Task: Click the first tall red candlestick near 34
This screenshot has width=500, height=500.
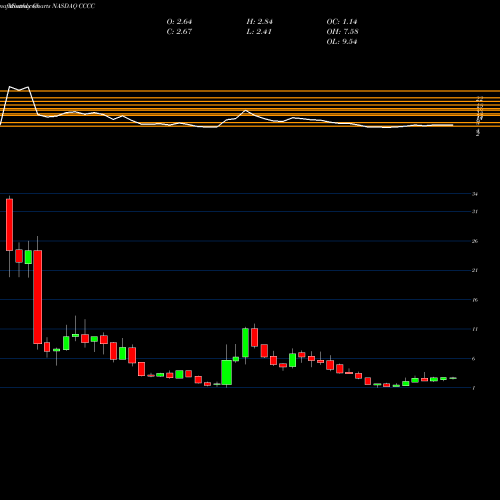Action: (9, 225)
